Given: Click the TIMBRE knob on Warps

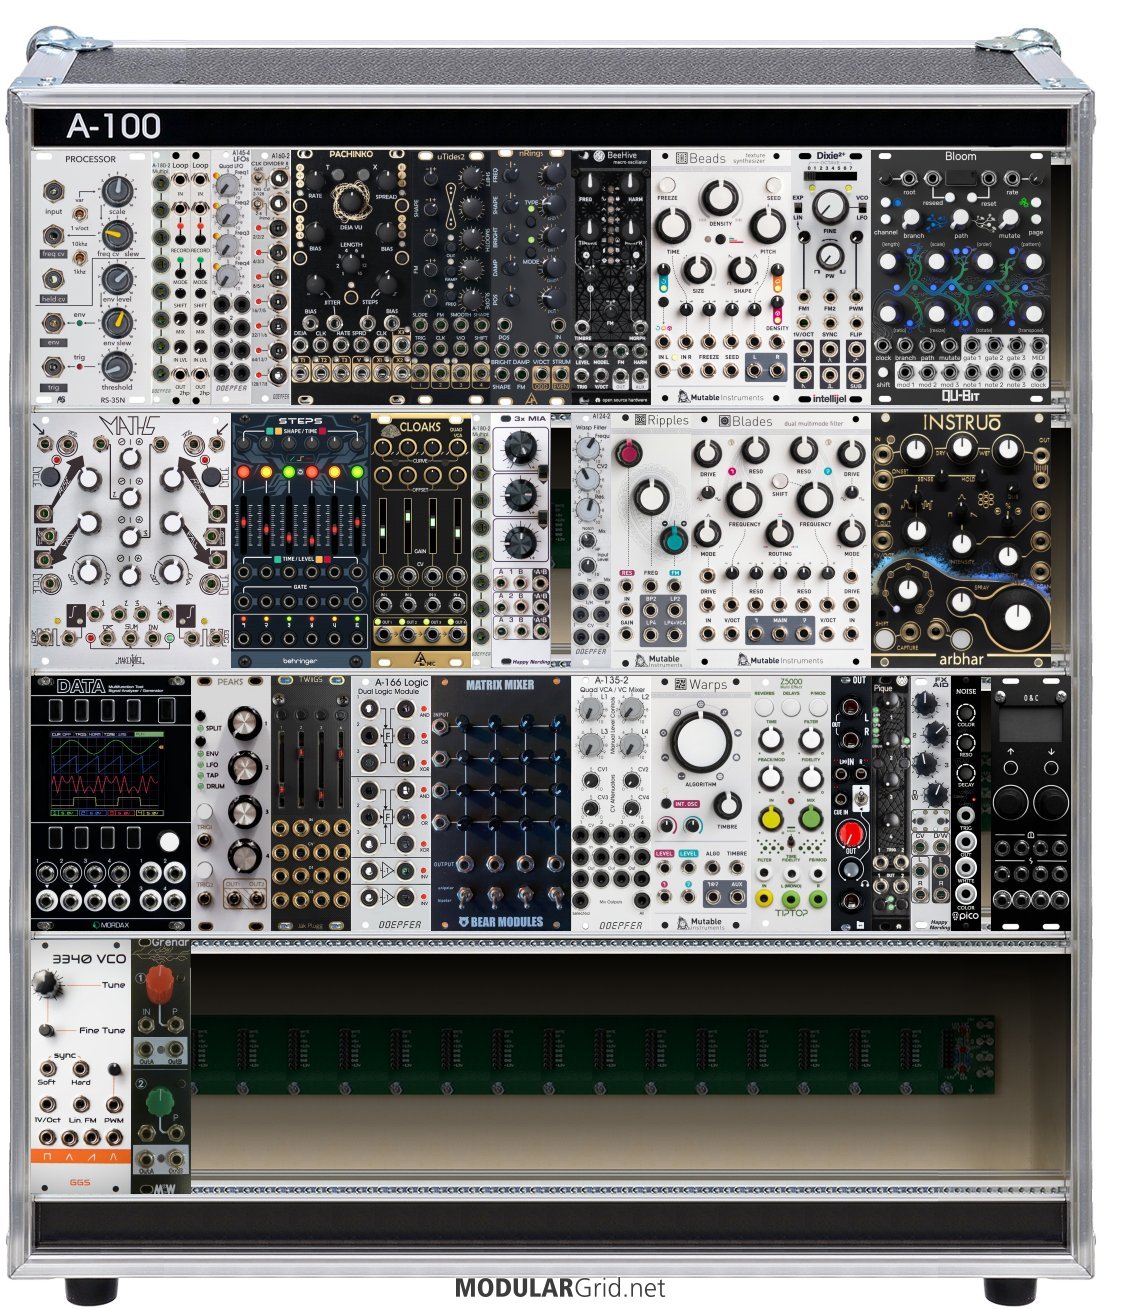Looking at the screenshot, I should click(727, 806).
